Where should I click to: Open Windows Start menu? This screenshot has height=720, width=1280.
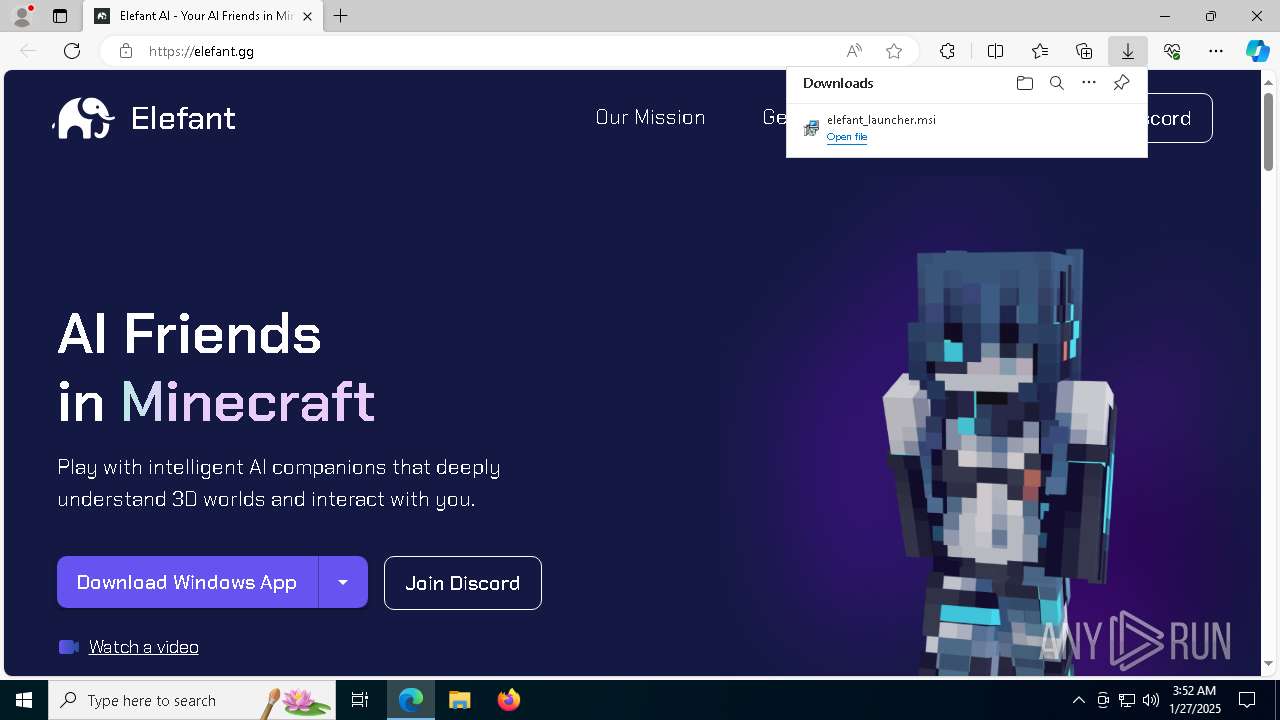pos(24,700)
